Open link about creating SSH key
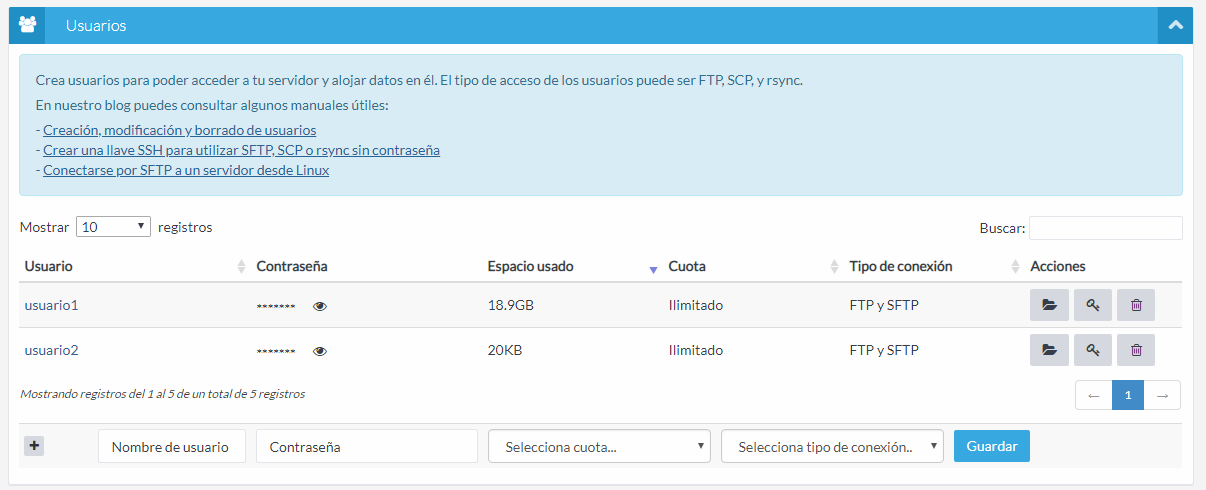The height and width of the screenshot is (490, 1206). (241, 150)
